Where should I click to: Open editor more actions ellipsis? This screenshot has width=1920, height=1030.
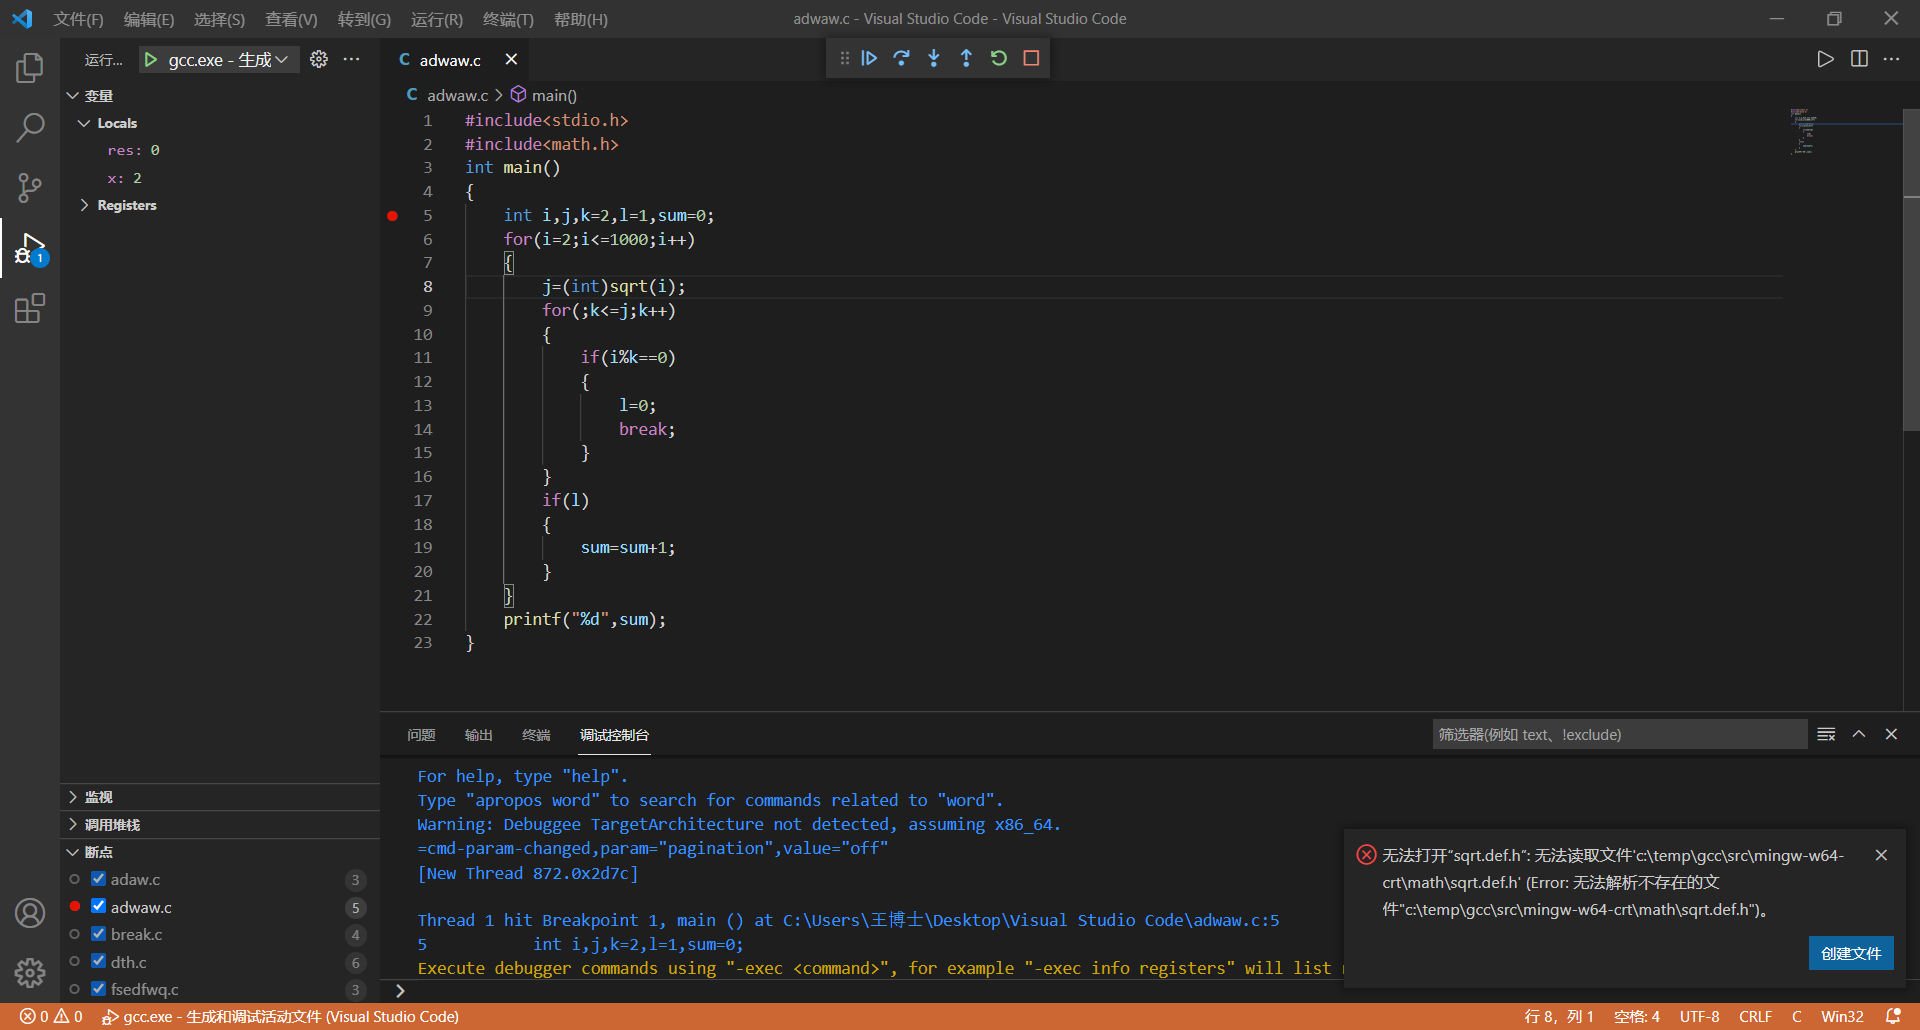(x=1891, y=59)
